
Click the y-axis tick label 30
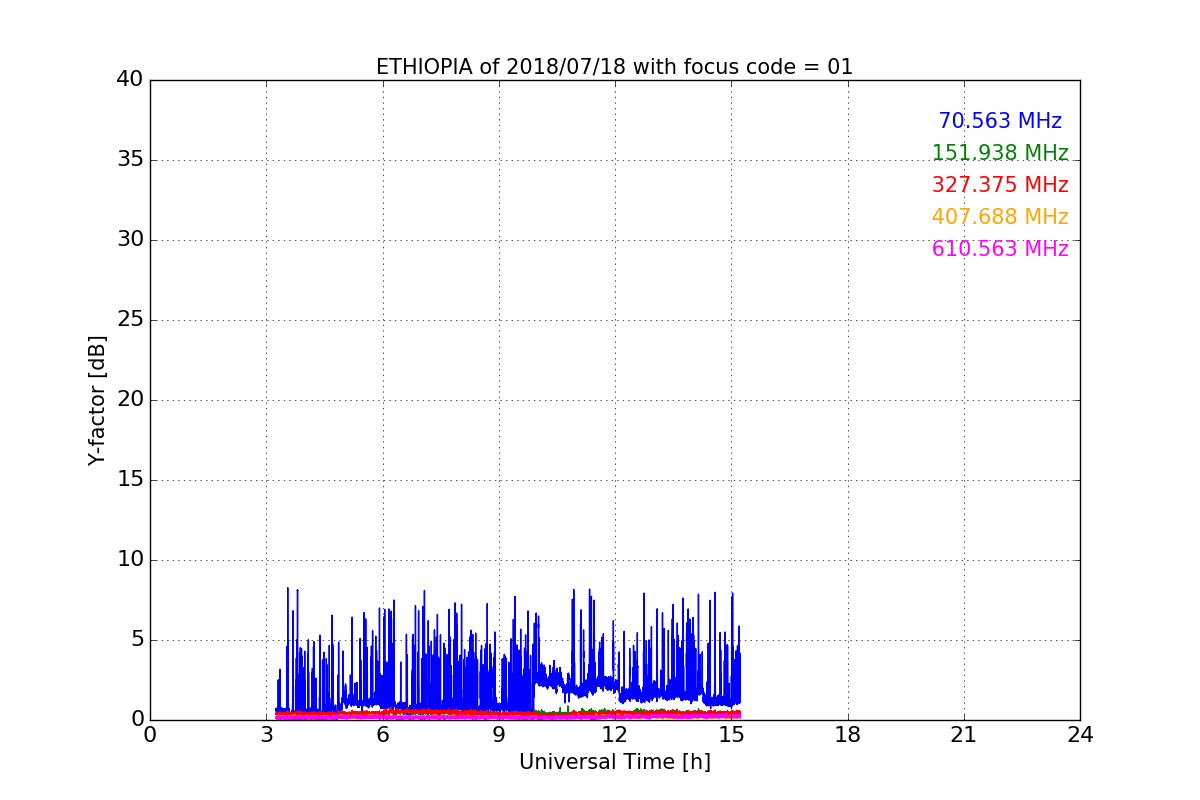[x=130, y=240]
